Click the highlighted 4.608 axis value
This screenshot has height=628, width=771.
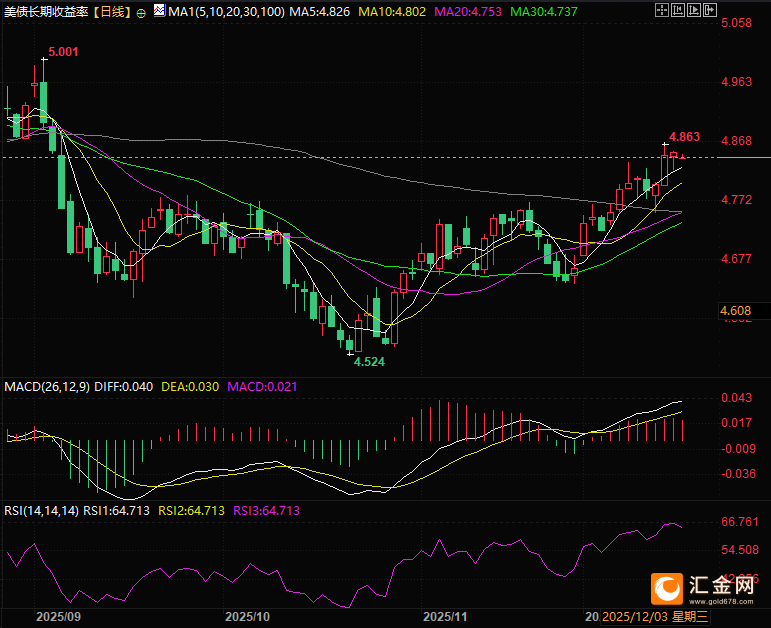click(736, 311)
